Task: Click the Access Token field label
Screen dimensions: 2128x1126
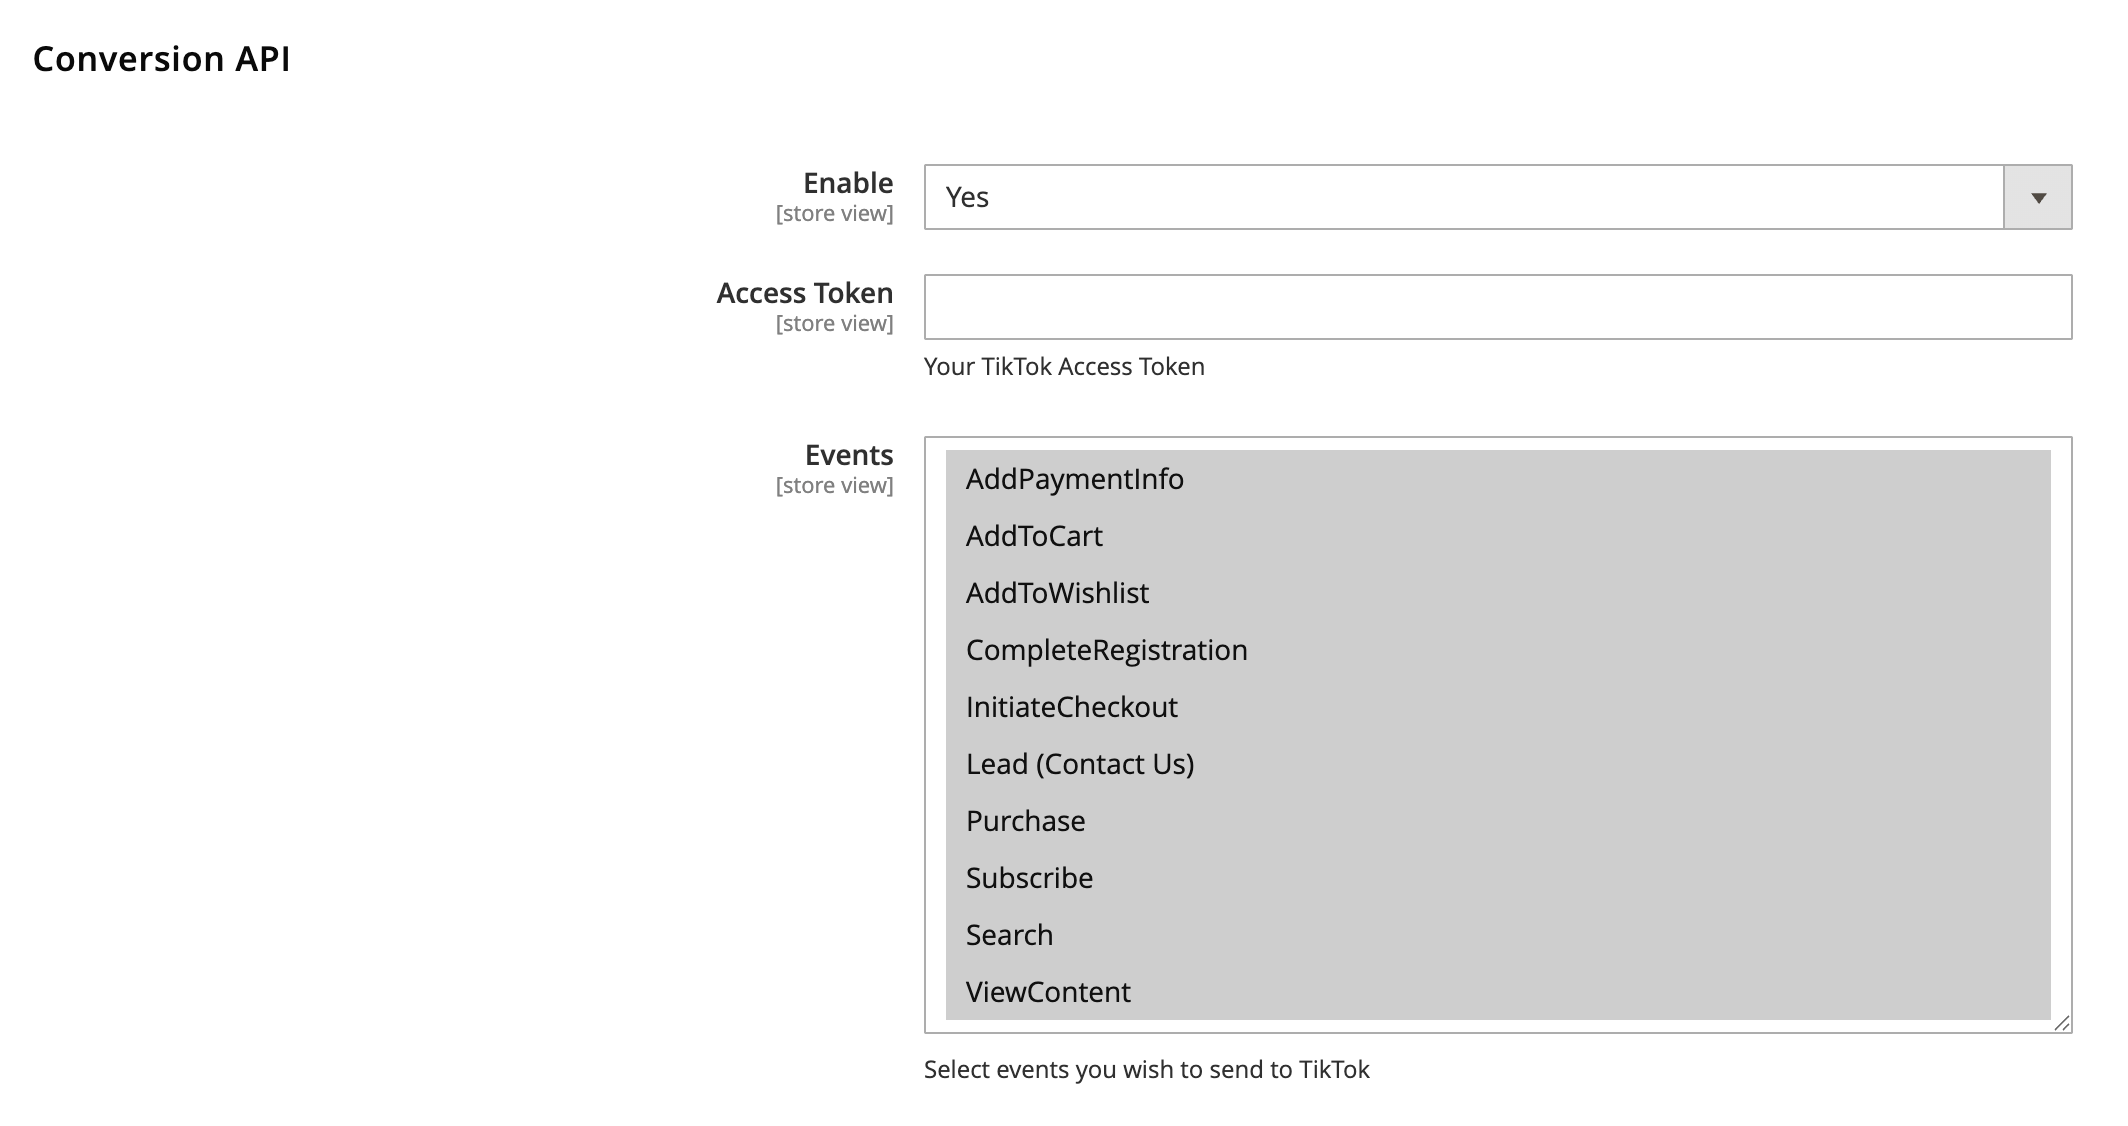Action: (804, 293)
